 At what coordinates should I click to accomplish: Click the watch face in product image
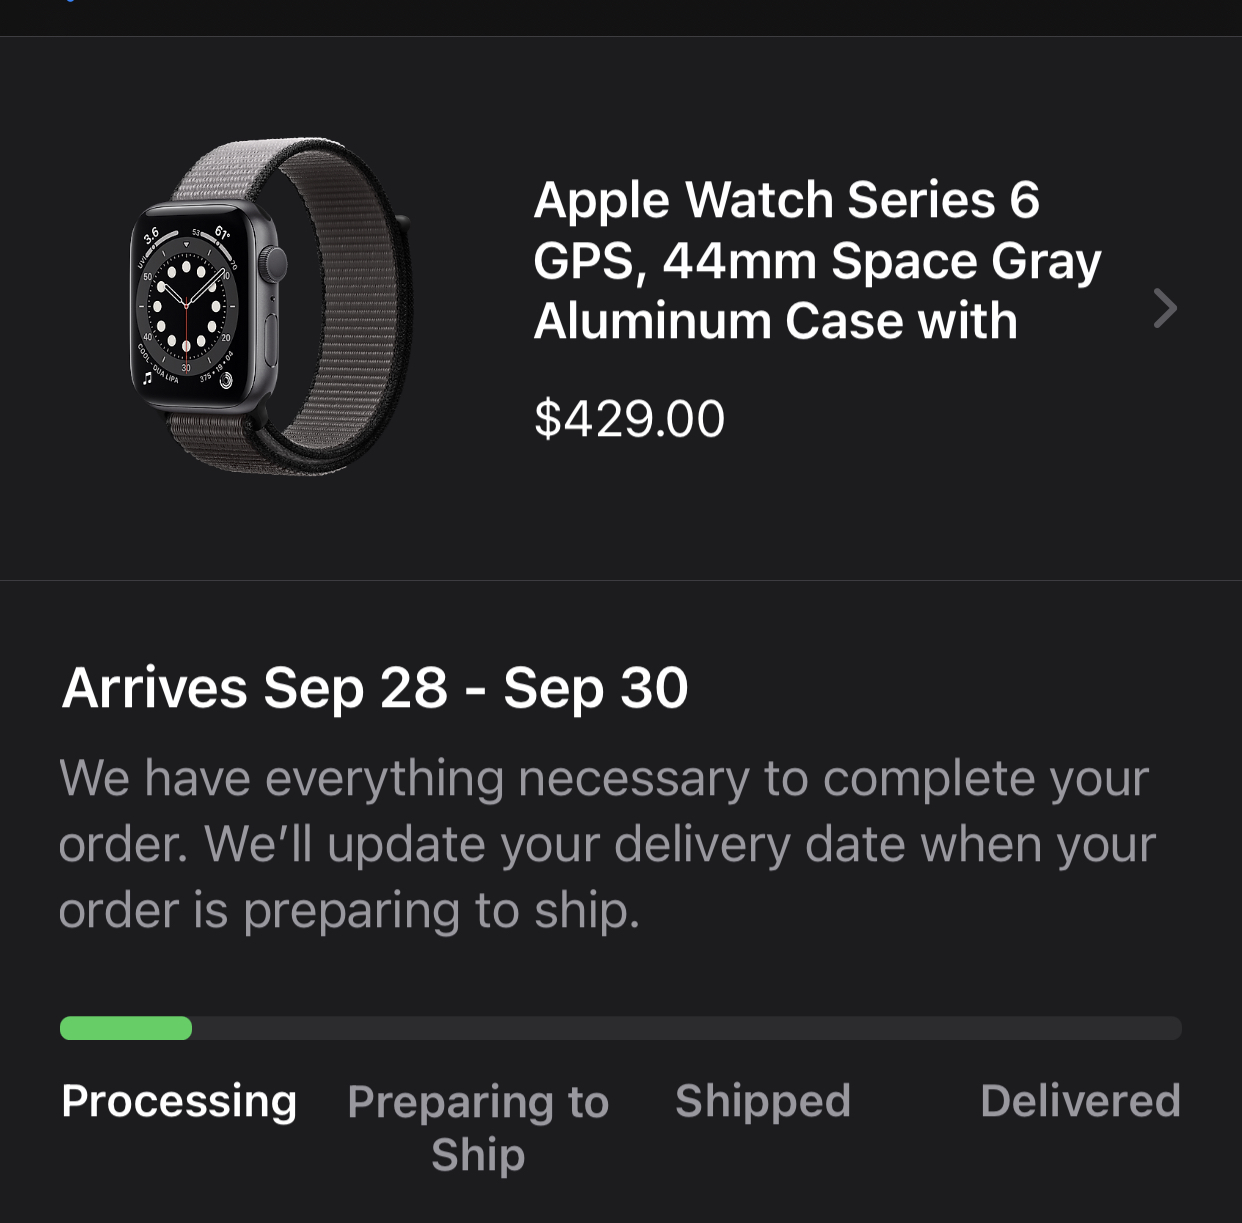point(187,308)
